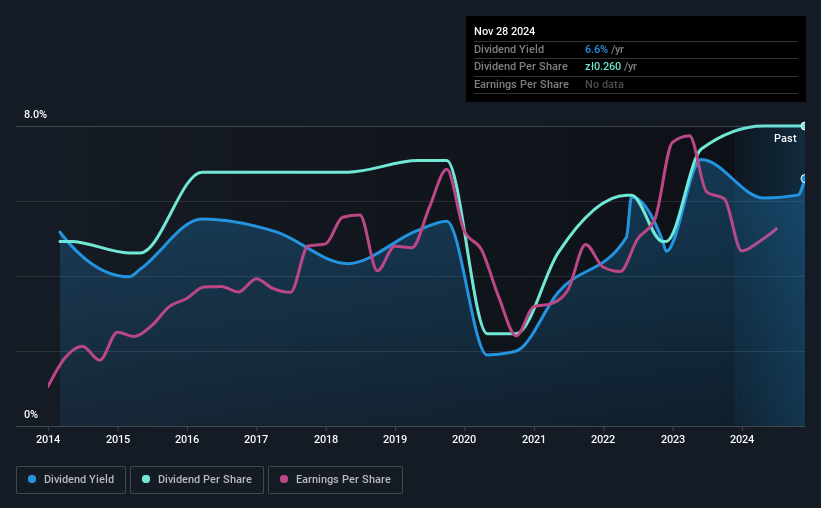Image resolution: width=821 pixels, height=508 pixels.
Task: Toggle the Dividend Per Share legend series
Action: pos(197,480)
